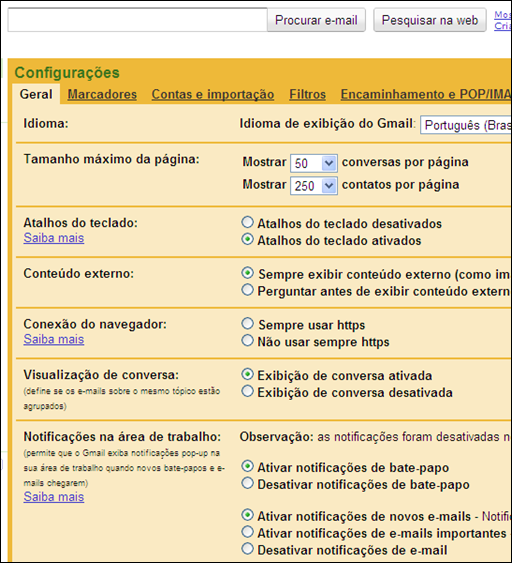Select Sempre exibir conteúdo externo
This screenshot has height=563, width=512.
tap(247, 273)
